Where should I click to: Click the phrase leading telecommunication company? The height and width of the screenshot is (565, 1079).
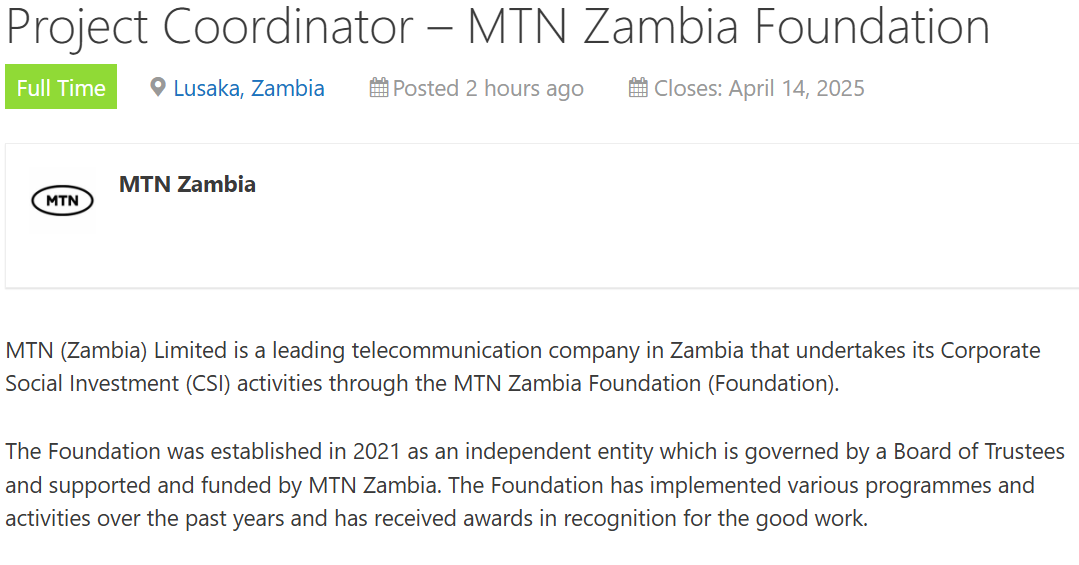(458, 350)
